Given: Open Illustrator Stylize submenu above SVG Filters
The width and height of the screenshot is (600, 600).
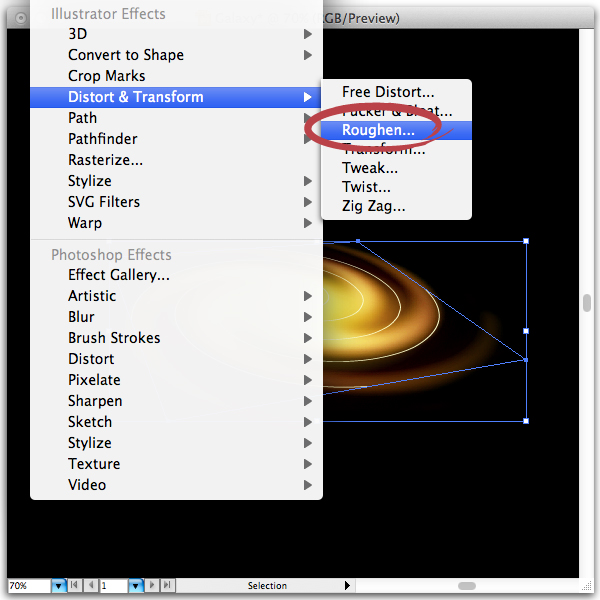Looking at the screenshot, I should pos(176,181).
